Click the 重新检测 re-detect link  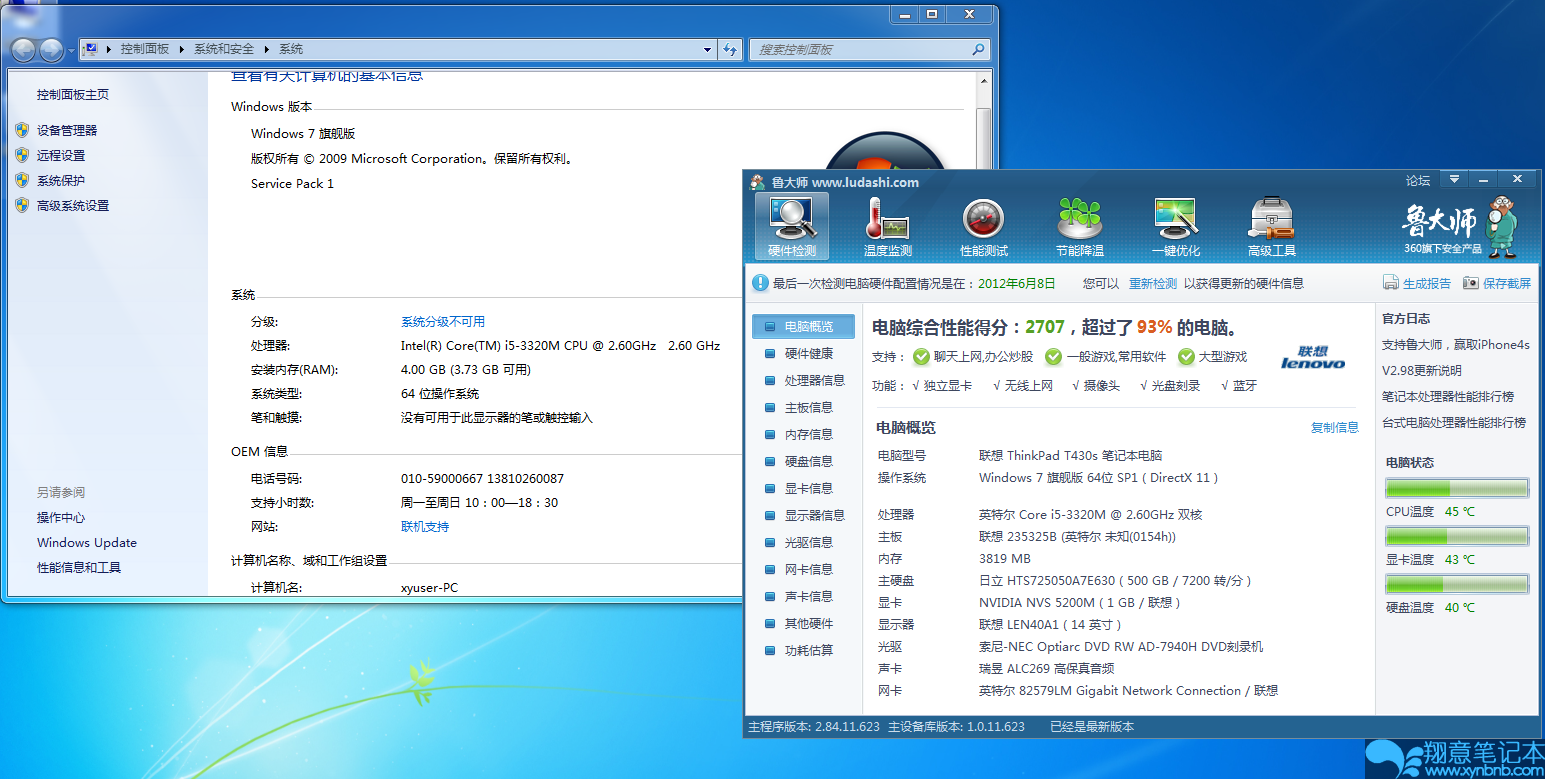tap(1153, 283)
